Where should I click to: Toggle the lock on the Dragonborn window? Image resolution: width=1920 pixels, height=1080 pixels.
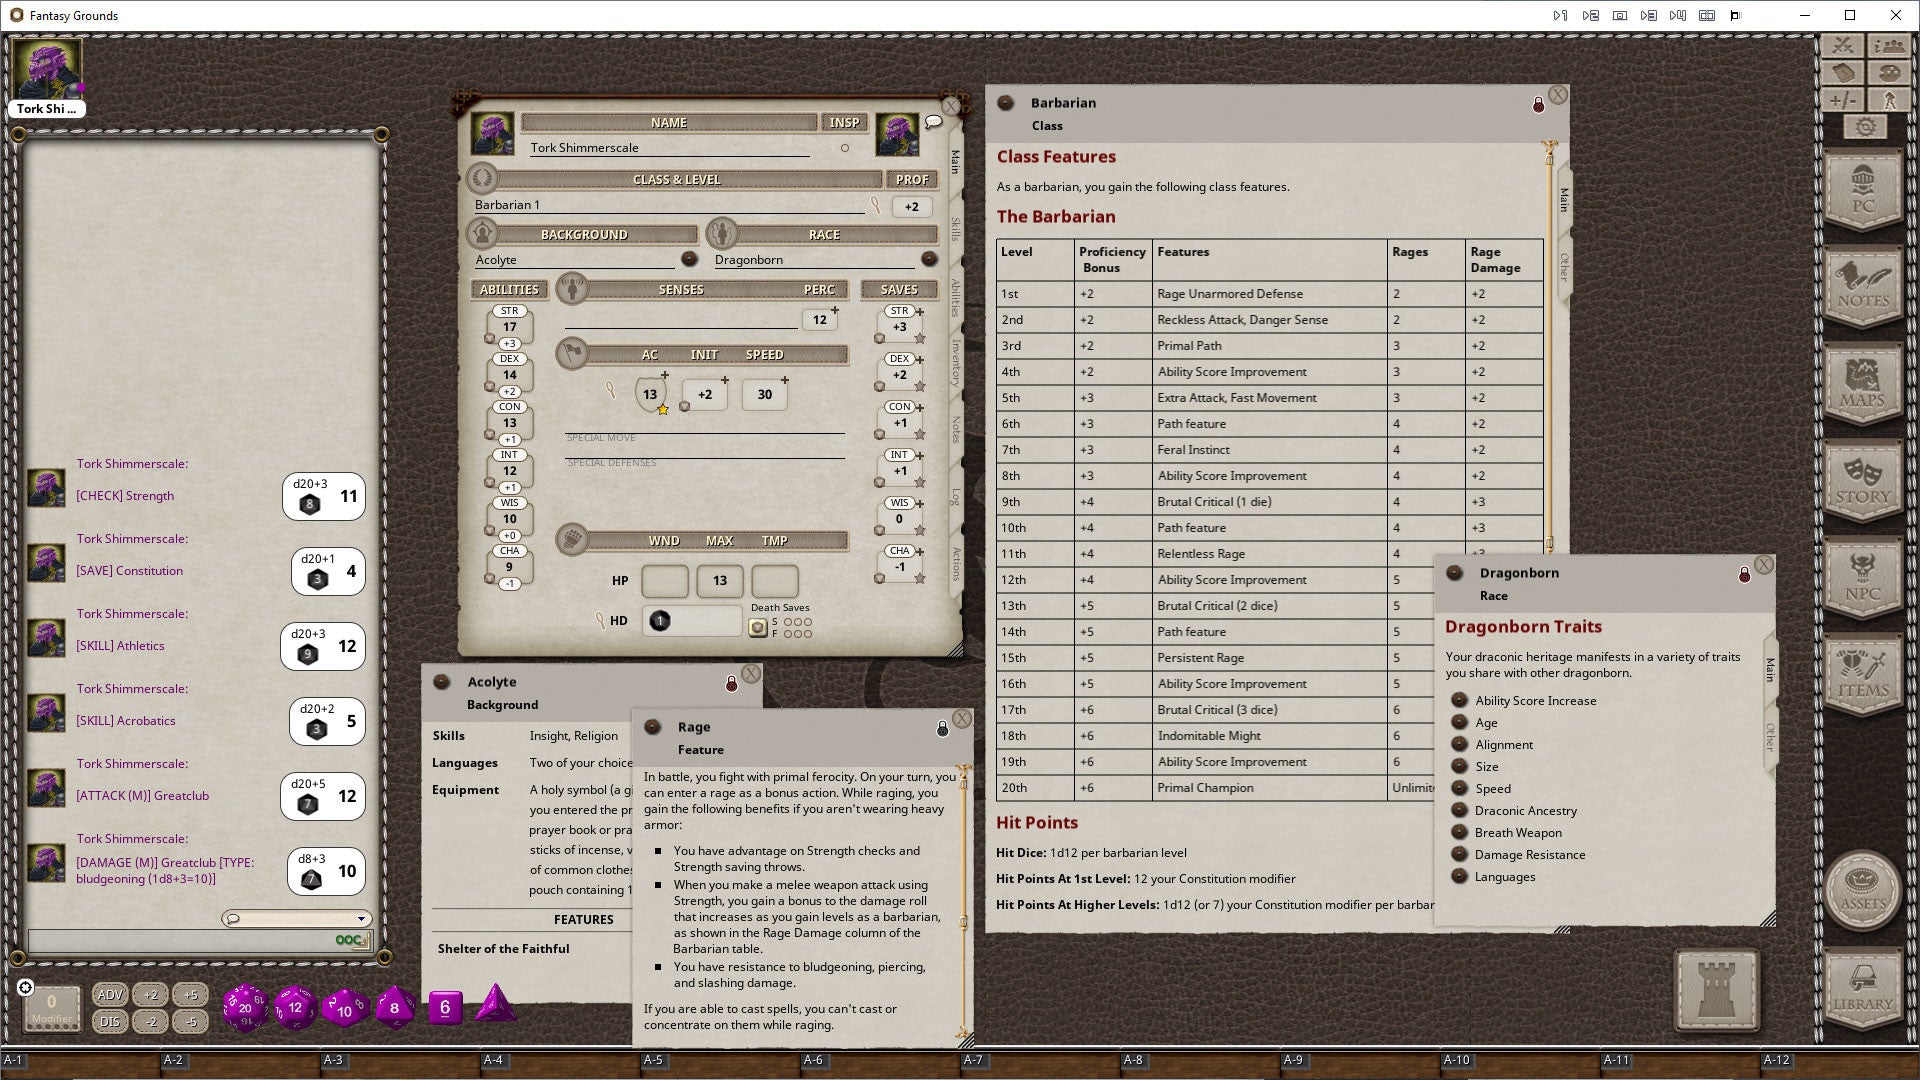pyautogui.click(x=1745, y=576)
